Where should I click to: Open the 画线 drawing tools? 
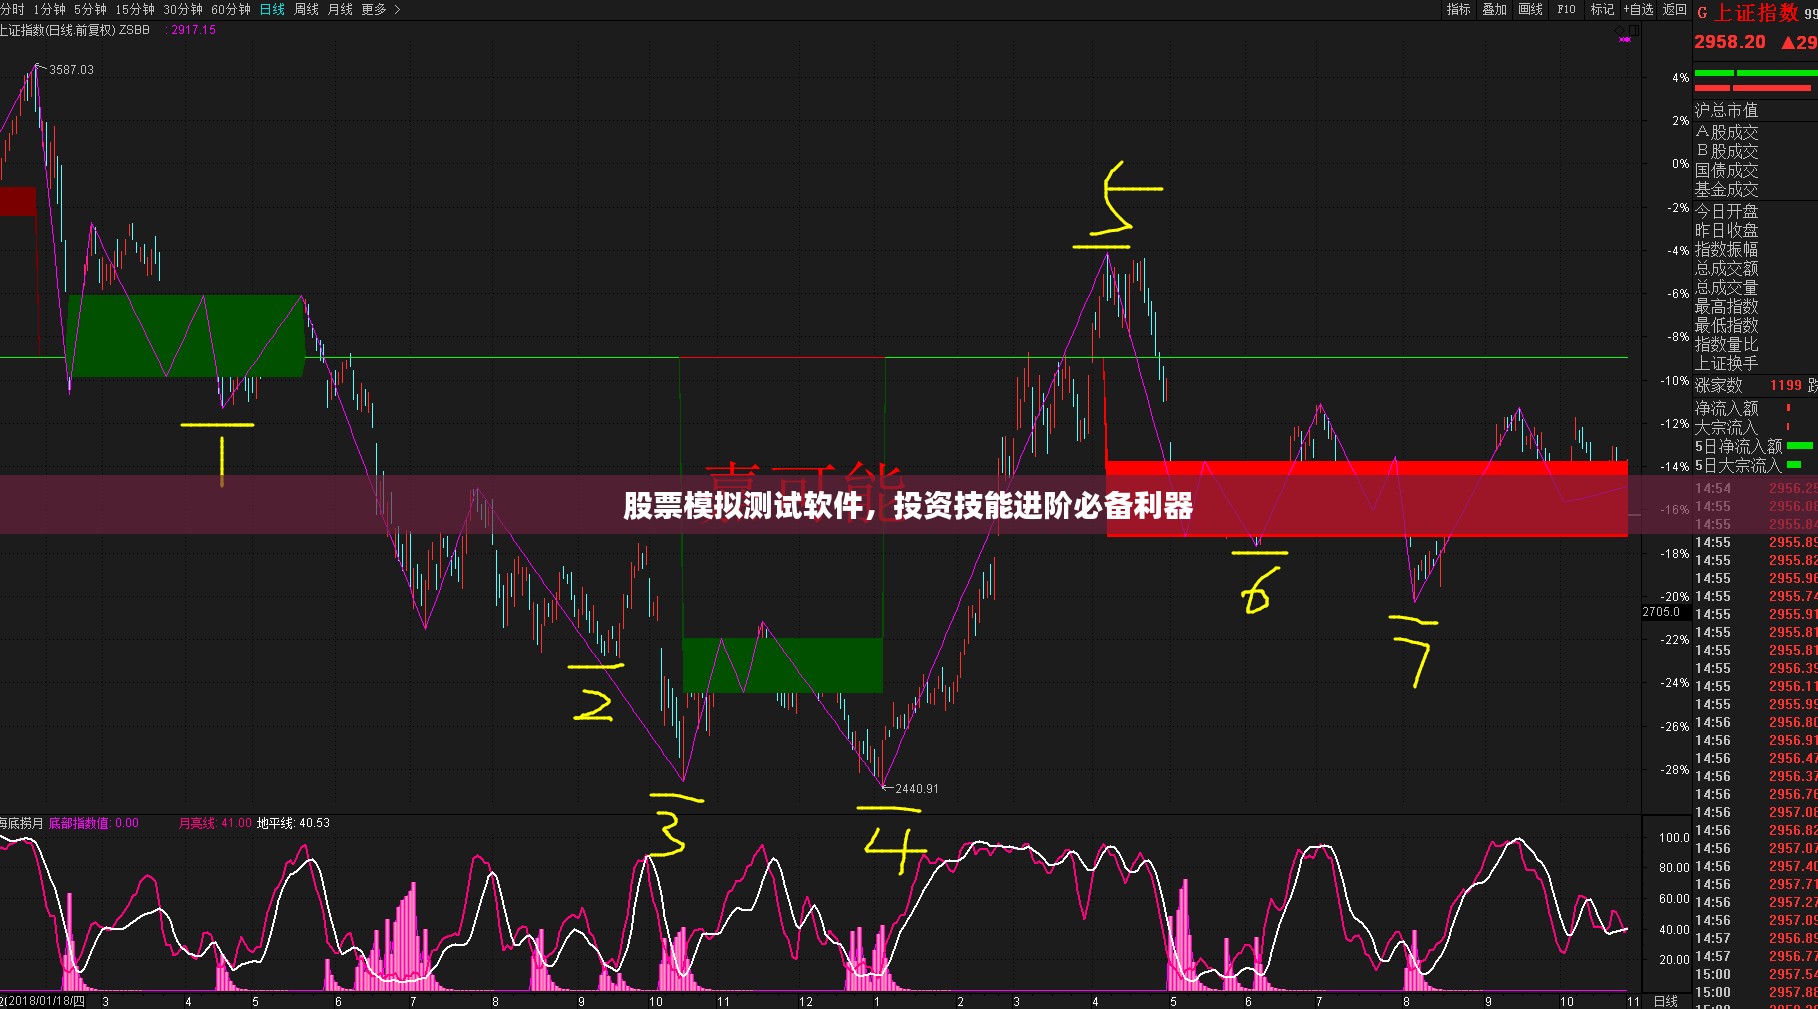point(1530,9)
